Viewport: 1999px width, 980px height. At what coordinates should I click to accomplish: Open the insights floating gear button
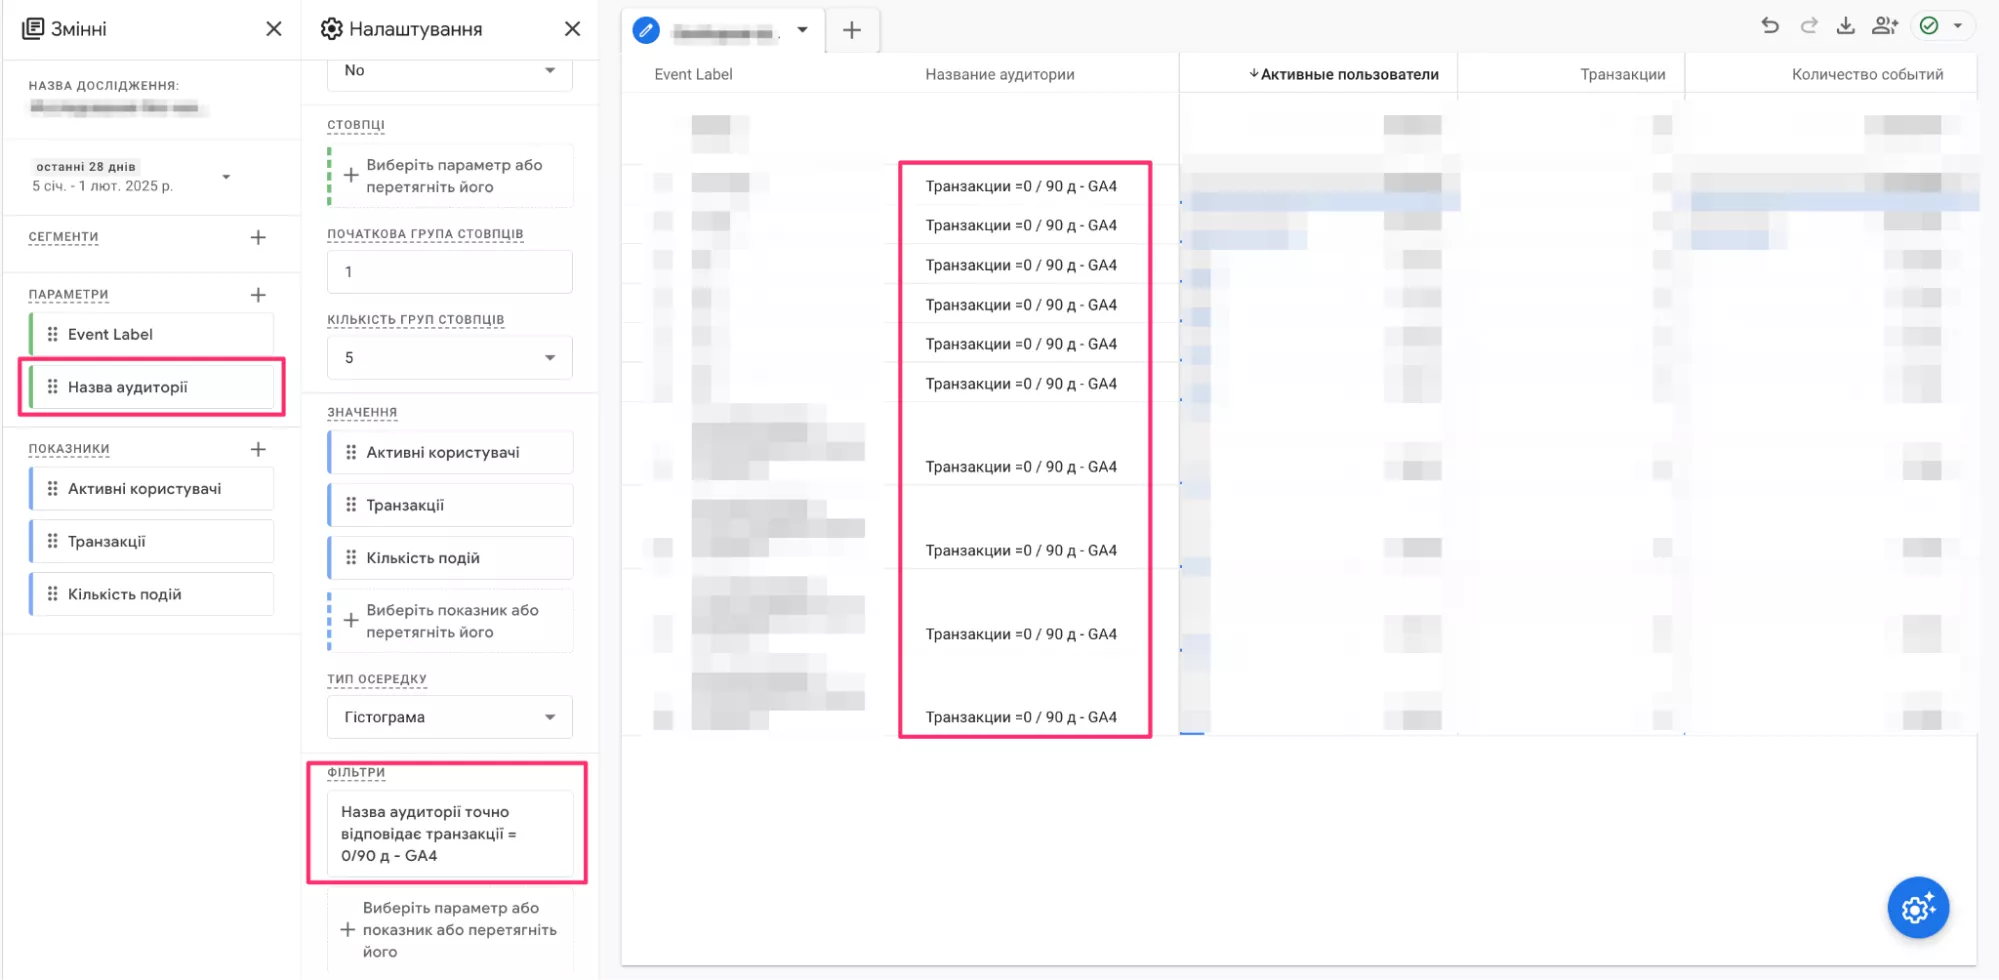pyautogui.click(x=1918, y=908)
